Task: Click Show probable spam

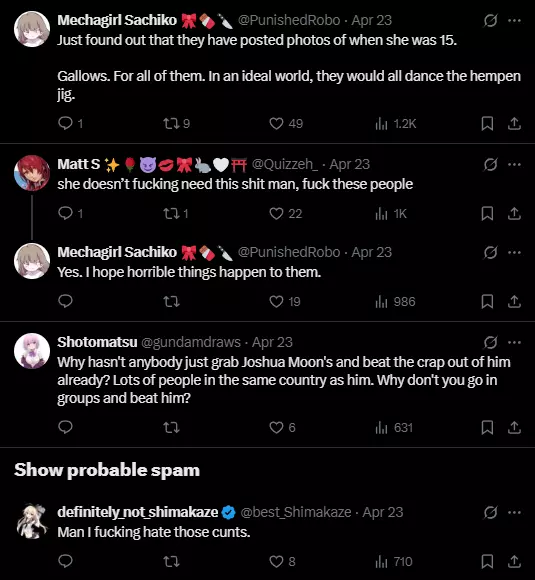Action: [x=107, y=470]
